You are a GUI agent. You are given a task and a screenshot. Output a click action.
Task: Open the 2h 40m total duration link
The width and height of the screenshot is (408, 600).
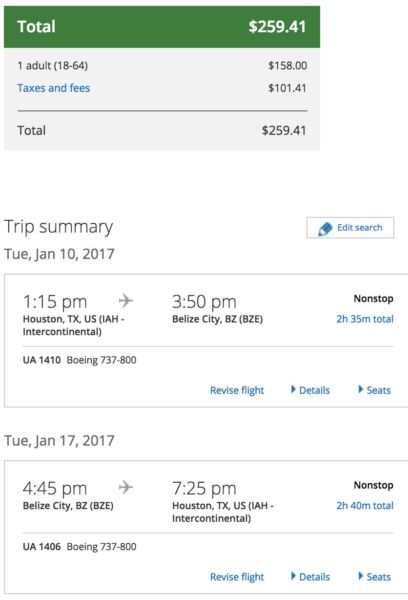(365, 506)
